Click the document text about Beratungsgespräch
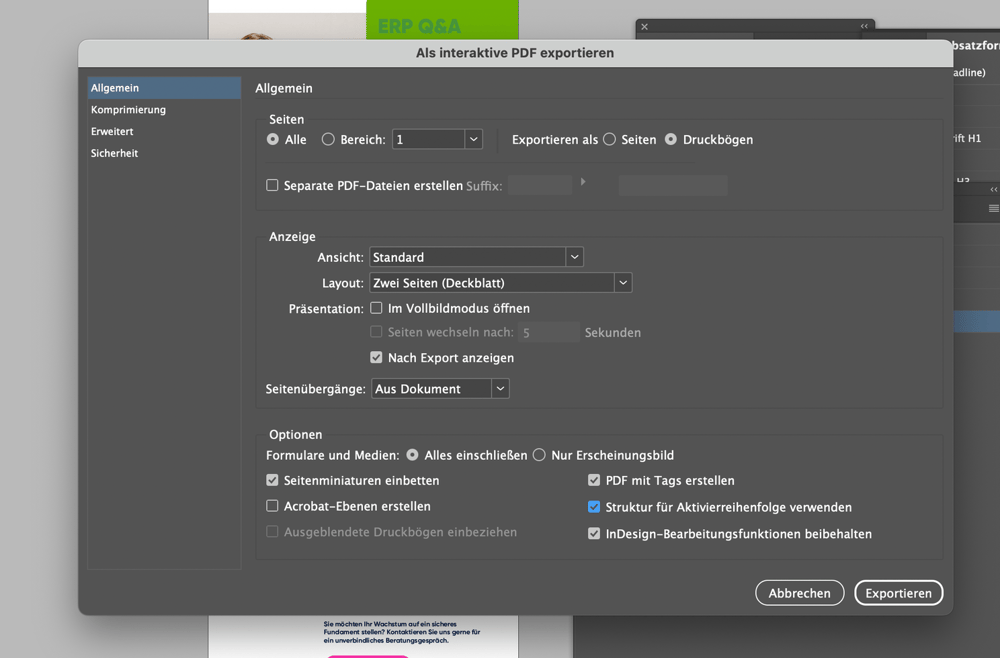The width and height of the screenshot is (1000, 658). [x=402, y=632]
